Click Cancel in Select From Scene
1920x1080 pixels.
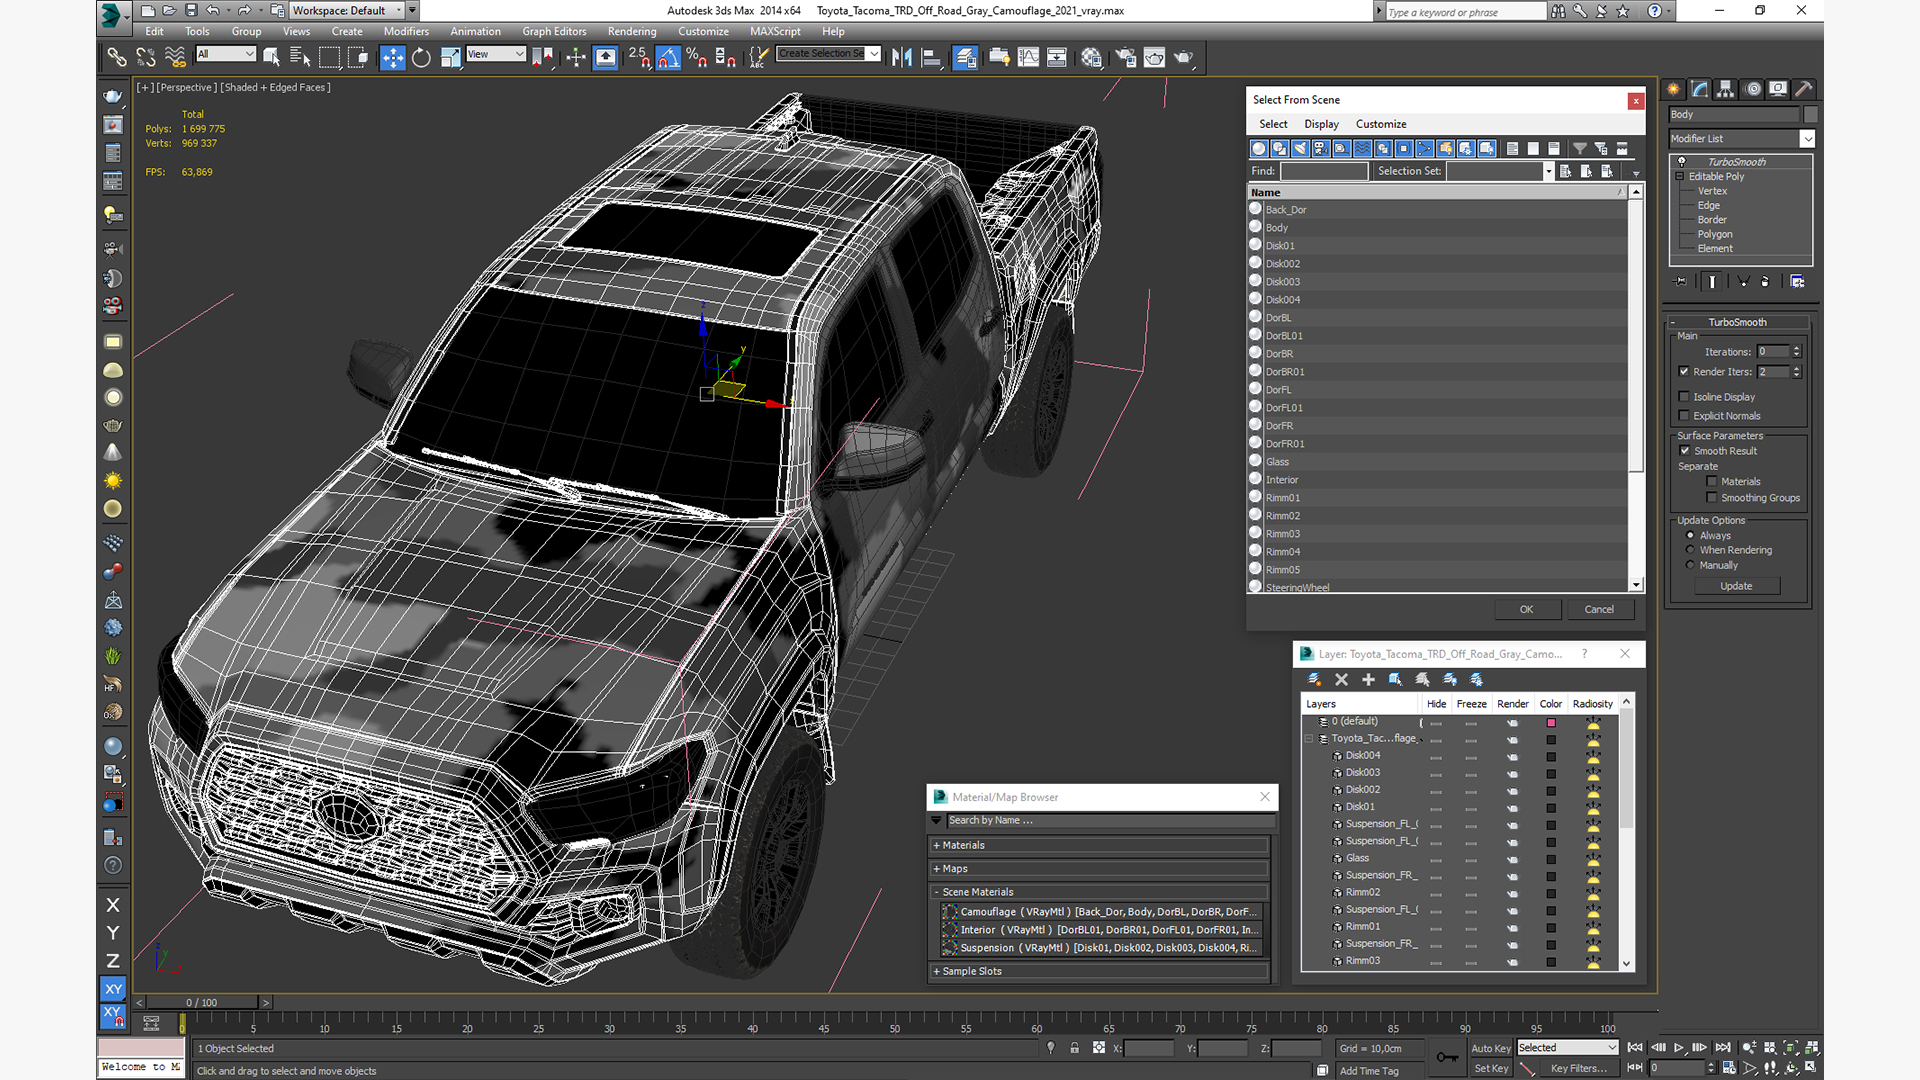tap(1599, 610)
